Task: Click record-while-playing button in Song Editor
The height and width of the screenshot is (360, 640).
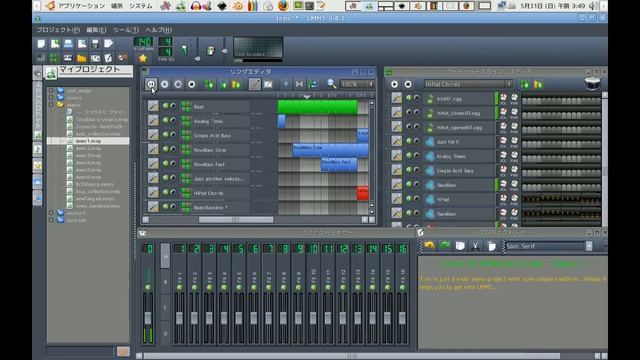Action: [x=178, y=84]
